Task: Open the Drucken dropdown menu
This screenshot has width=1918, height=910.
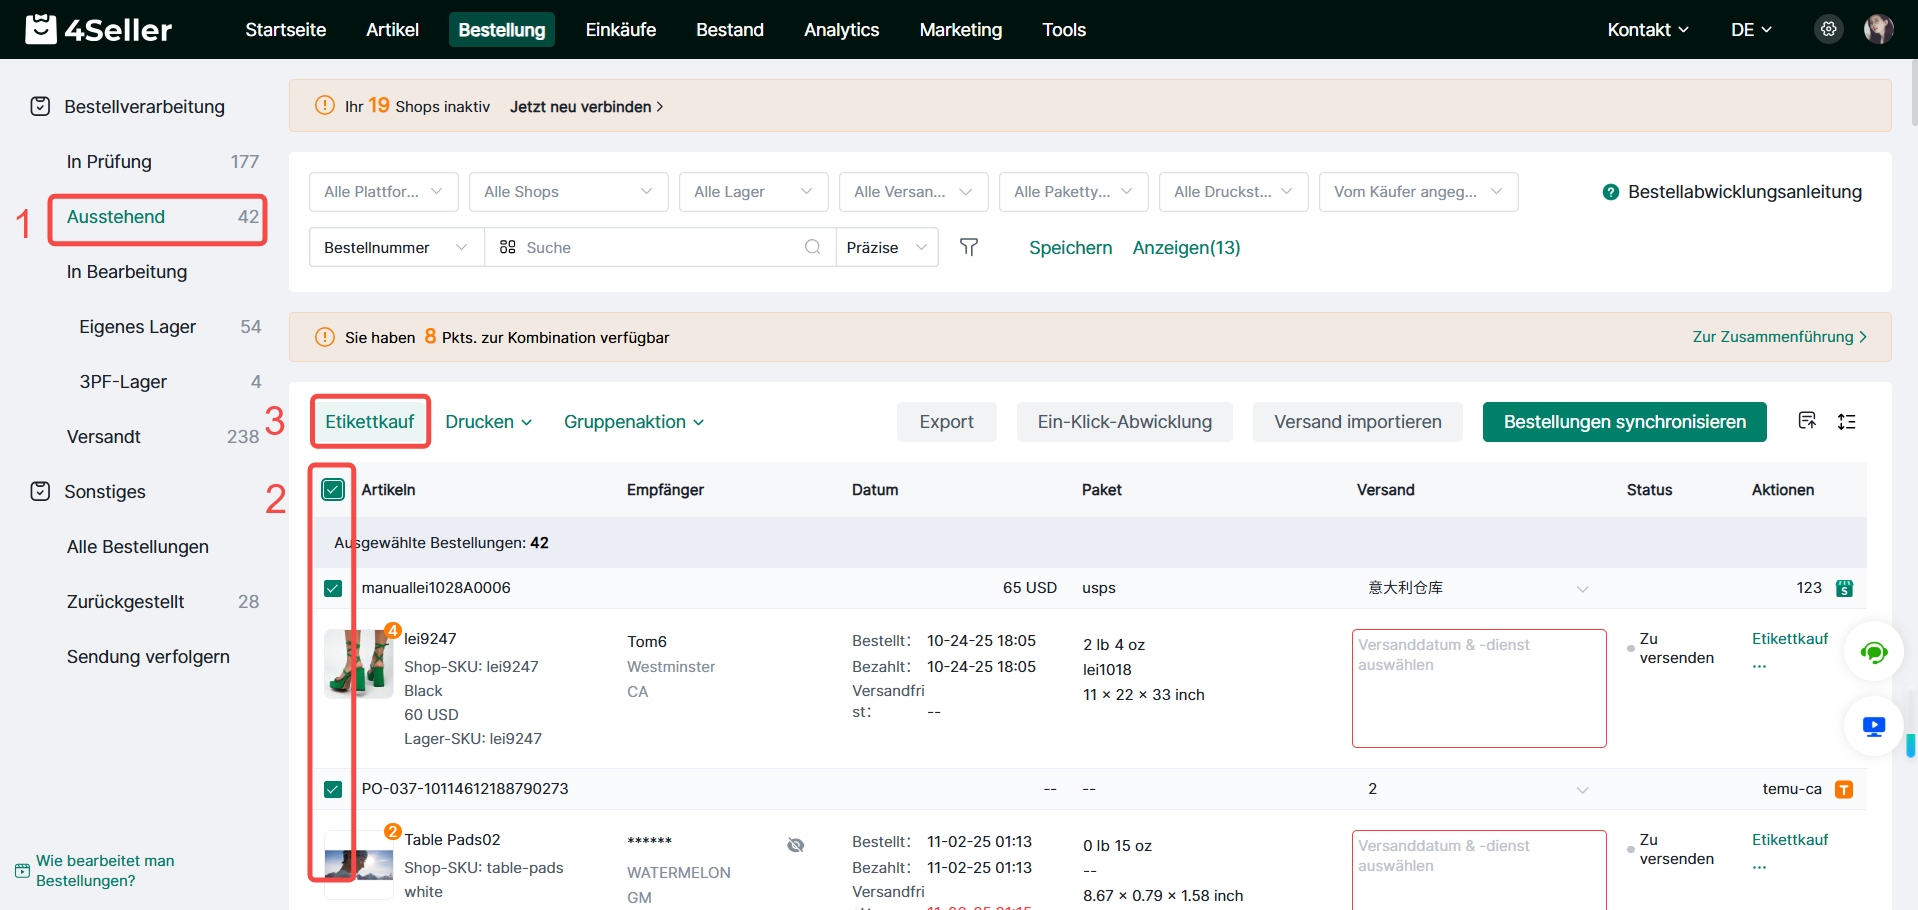Action: (488, 422)
